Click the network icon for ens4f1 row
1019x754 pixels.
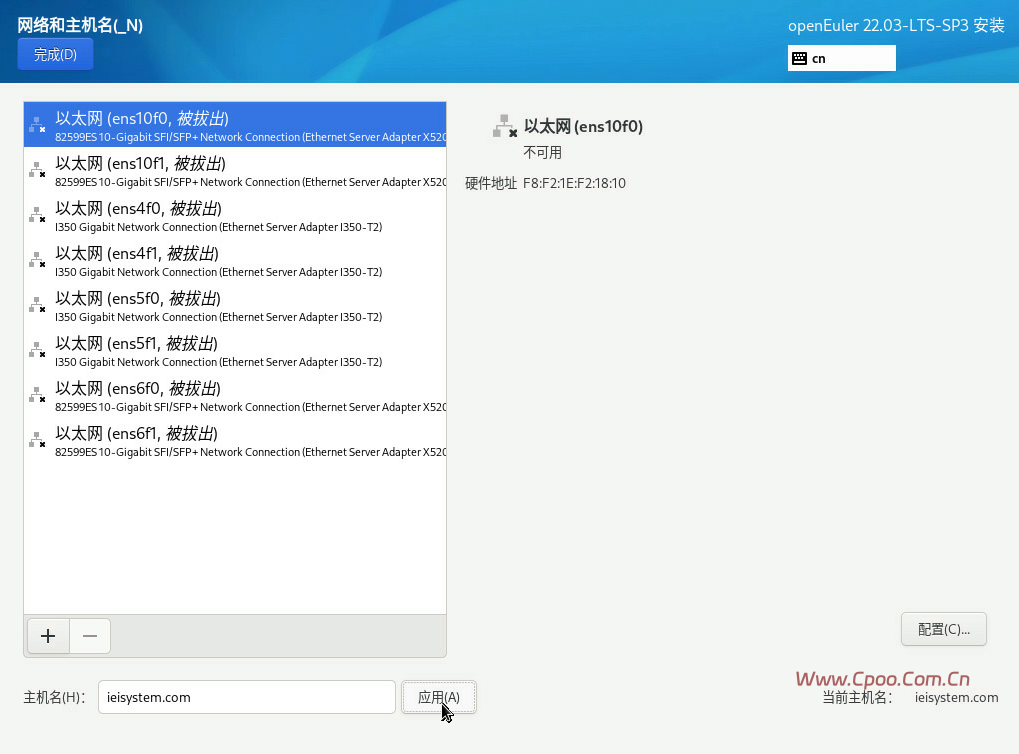37,259
